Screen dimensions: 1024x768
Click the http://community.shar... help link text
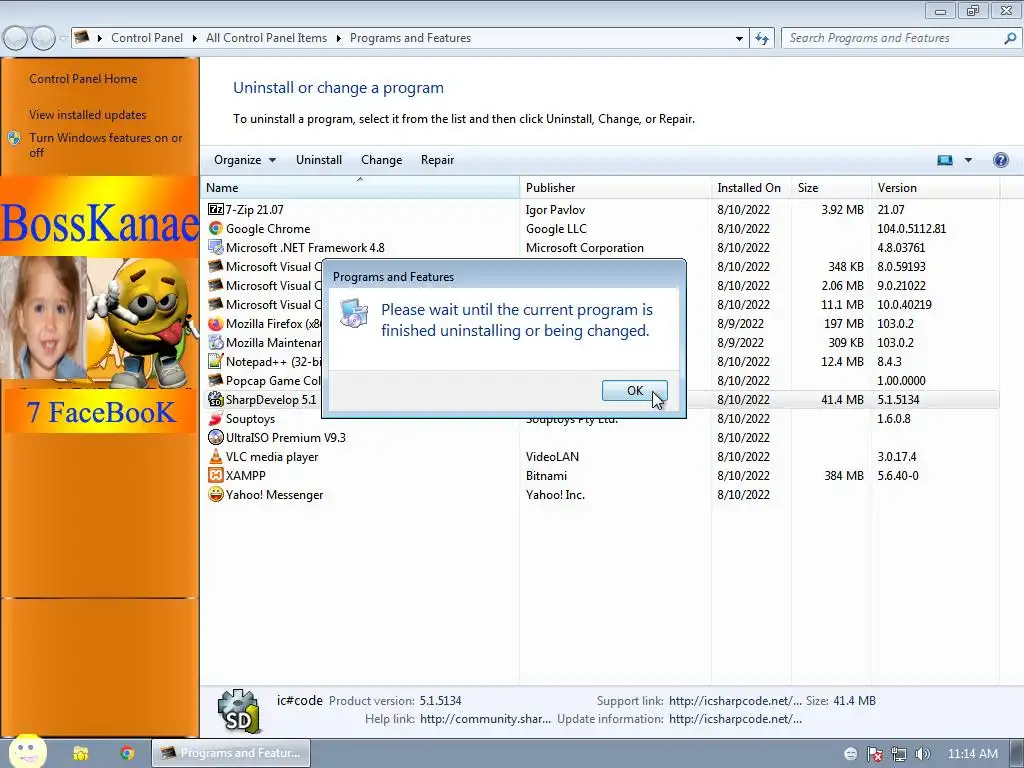(485, 719)
